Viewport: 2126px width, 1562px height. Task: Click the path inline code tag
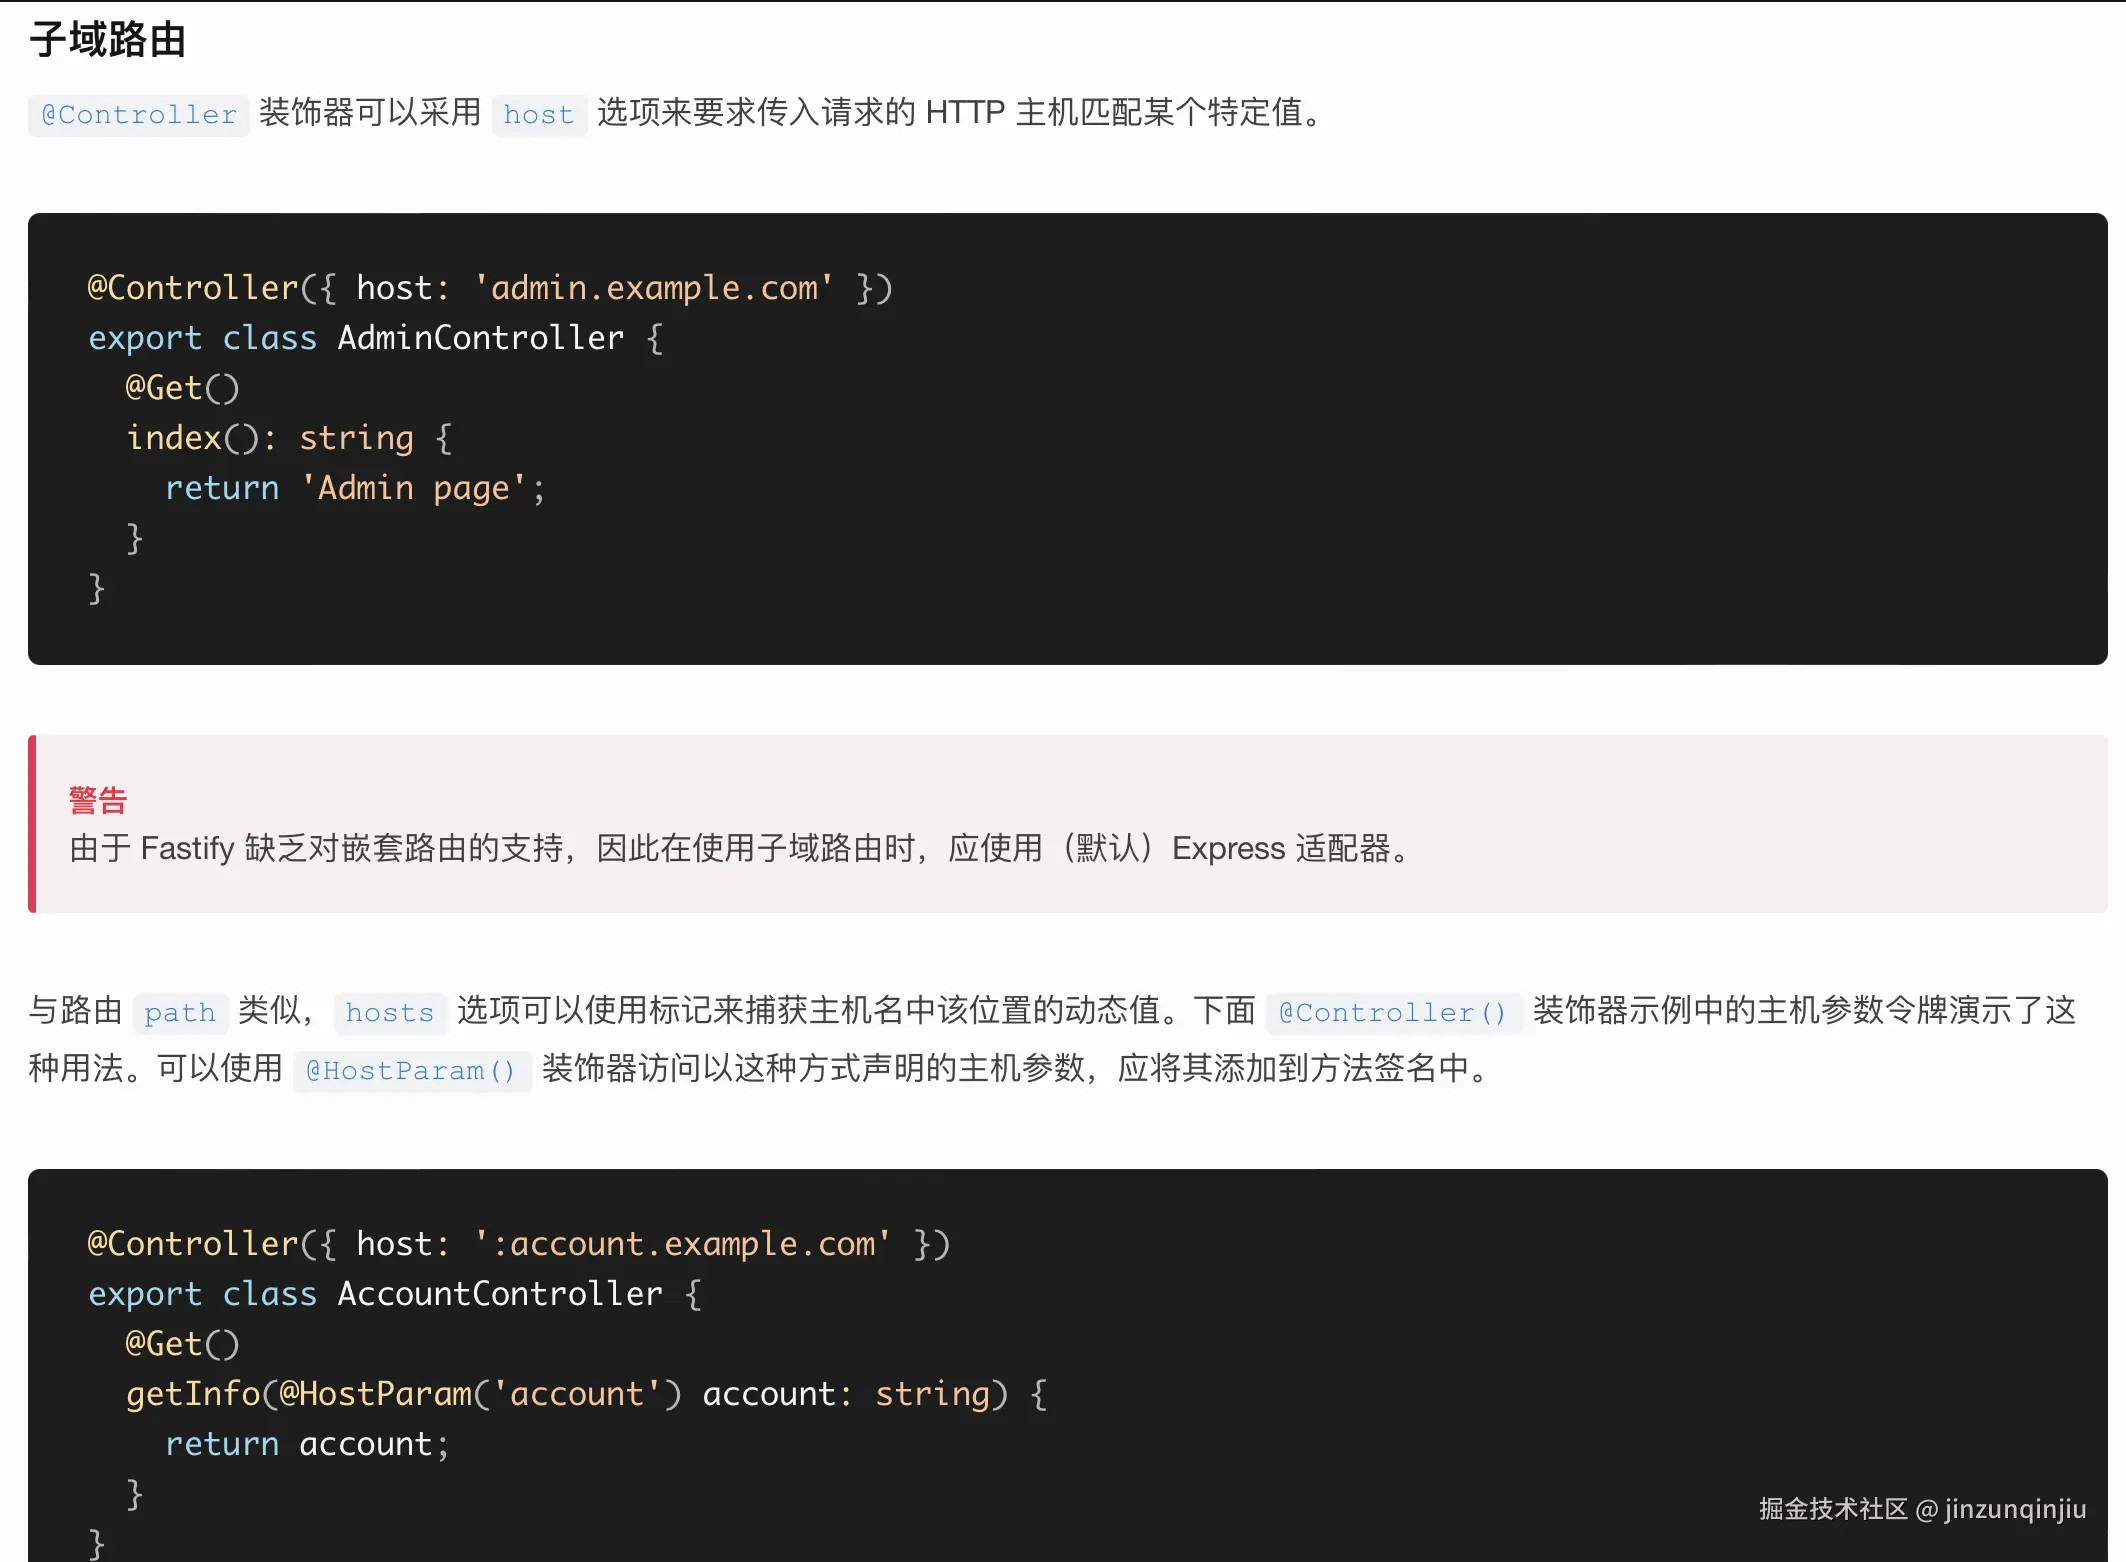(180, 1013)
